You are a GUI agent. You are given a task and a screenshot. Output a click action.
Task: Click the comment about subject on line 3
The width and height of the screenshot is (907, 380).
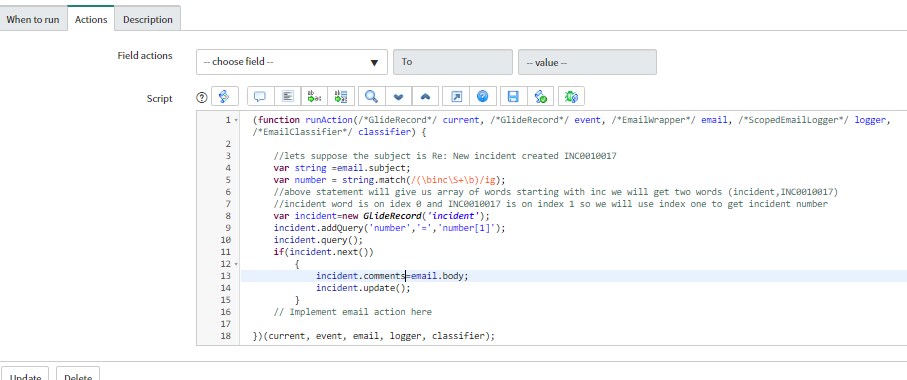tap(445, 156)
